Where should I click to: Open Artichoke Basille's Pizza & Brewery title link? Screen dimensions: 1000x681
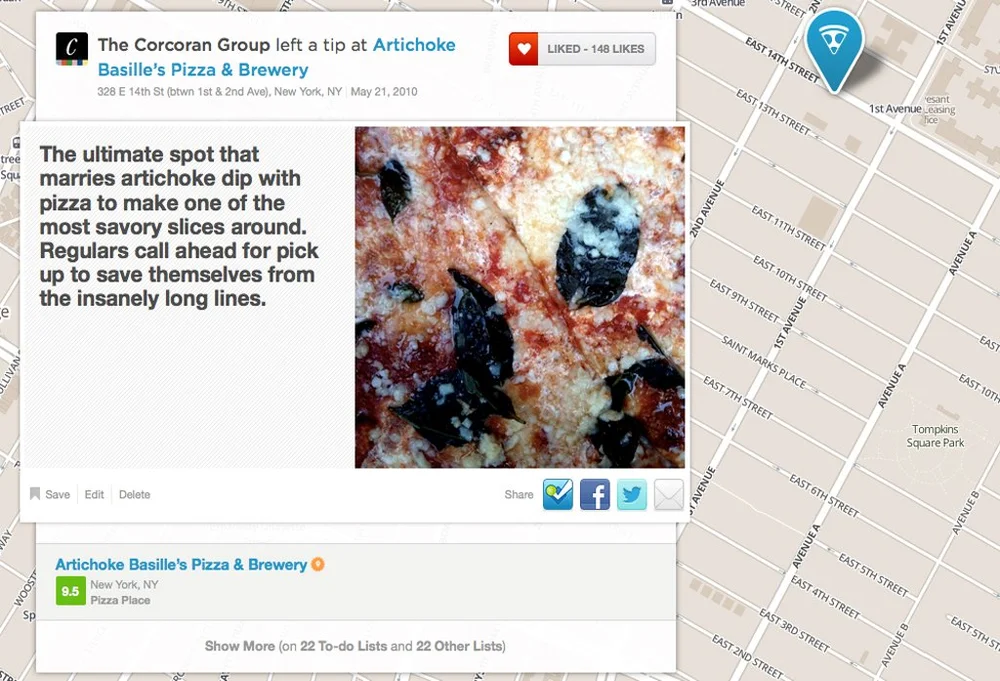276,57
